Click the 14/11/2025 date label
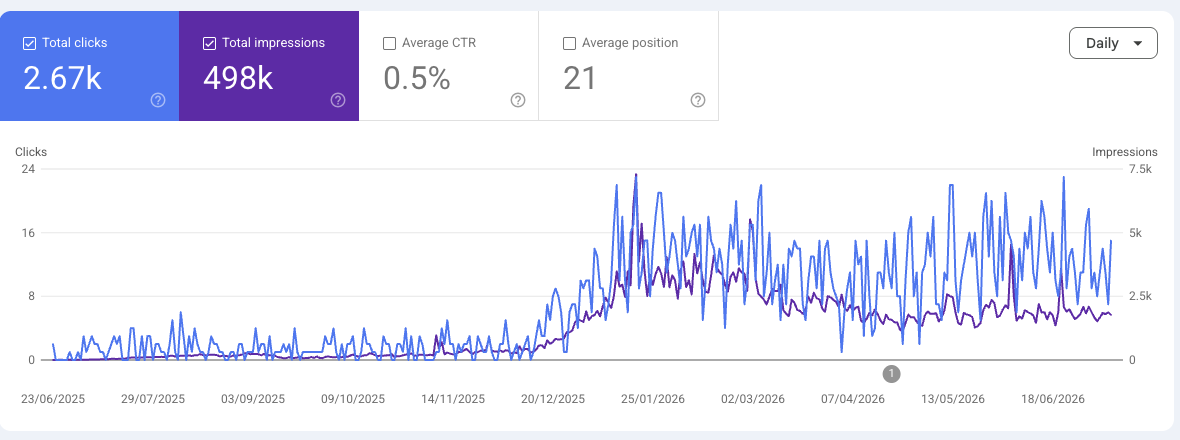Screen dimensions: 1180x440 [453, 399]
